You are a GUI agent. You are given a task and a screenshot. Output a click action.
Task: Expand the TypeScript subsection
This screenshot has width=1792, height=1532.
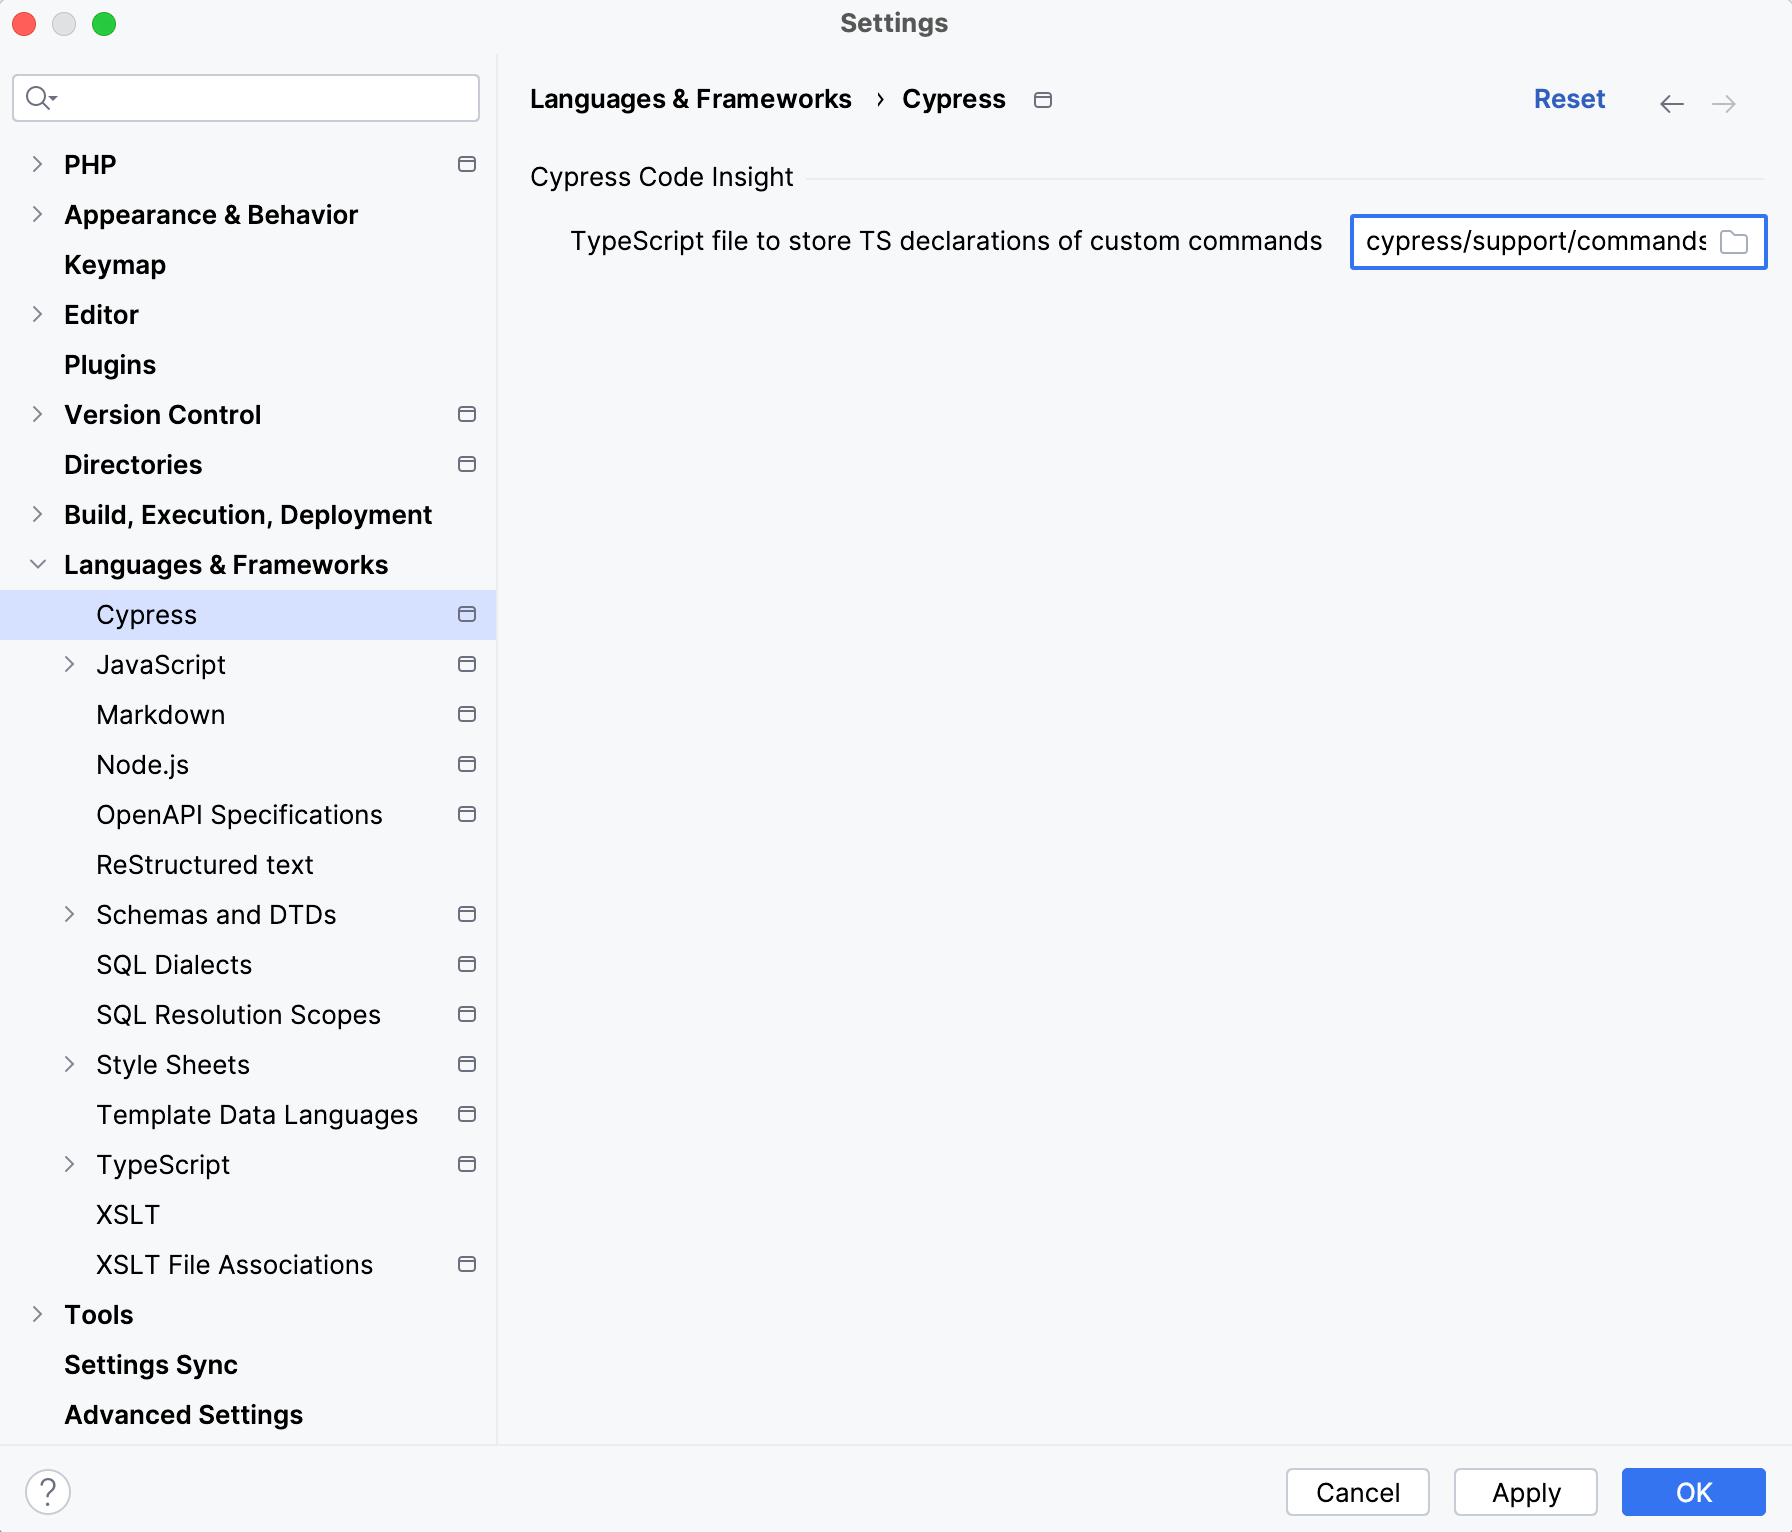point(69,1164)
